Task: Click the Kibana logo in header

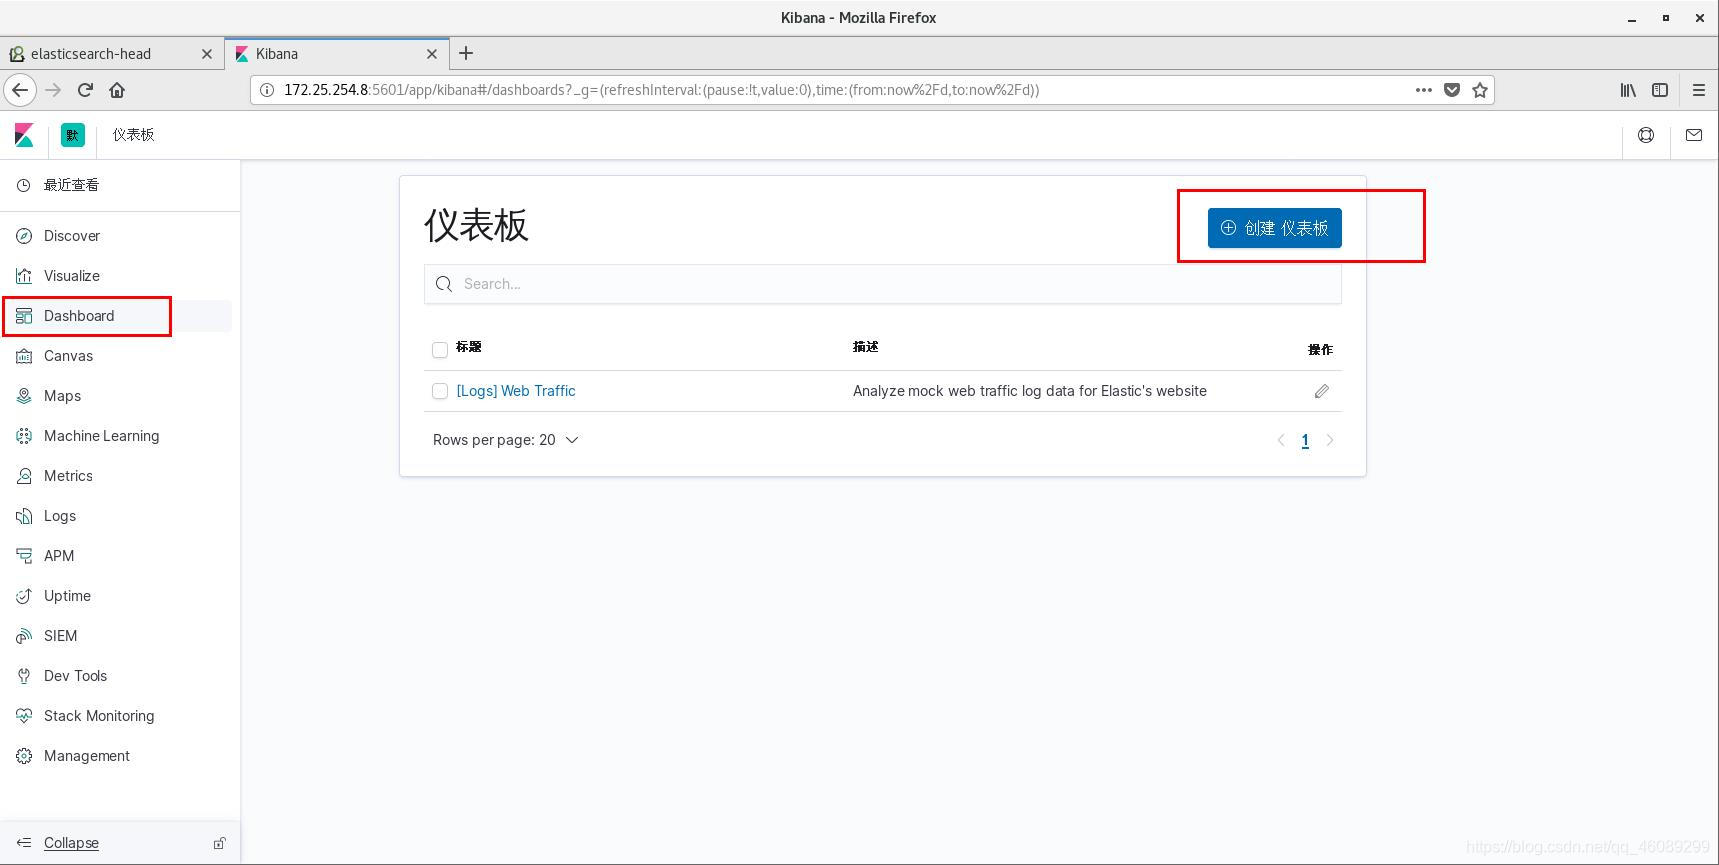Action: [24, 135]
